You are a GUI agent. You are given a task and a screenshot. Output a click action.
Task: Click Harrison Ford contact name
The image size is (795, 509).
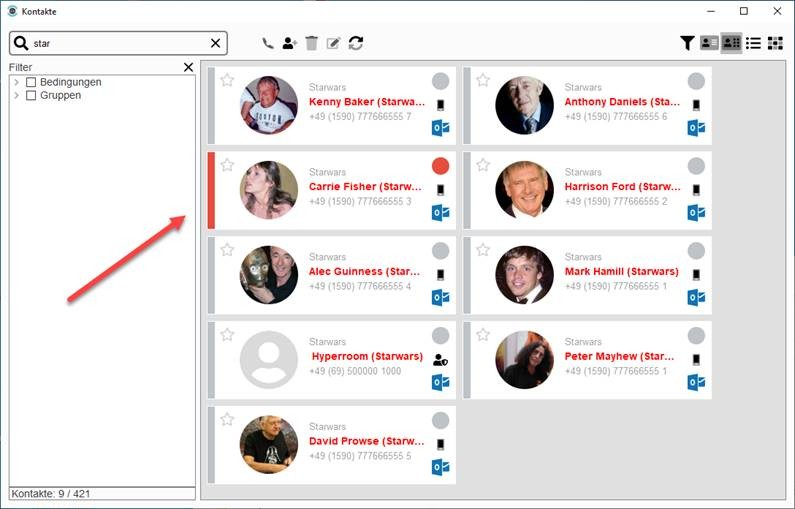tap(623, 187)
